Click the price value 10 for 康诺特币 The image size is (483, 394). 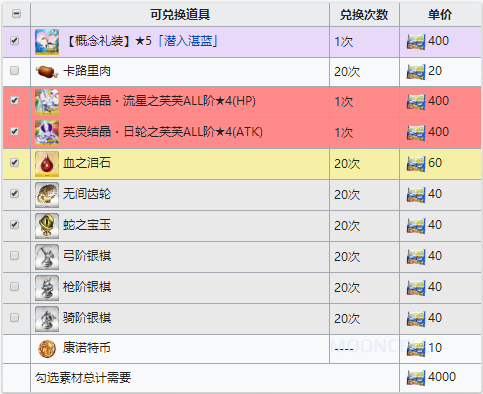pyautogui.click(x=435, y=348)
